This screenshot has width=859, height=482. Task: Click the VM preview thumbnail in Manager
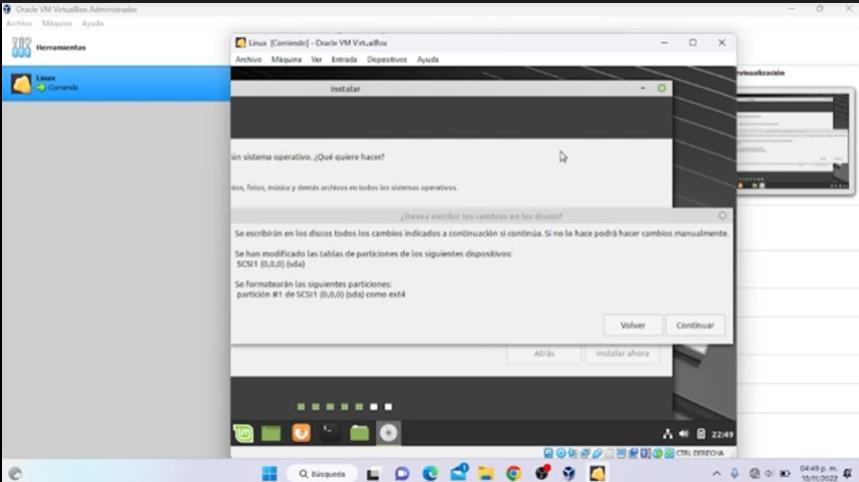(793, 141)
